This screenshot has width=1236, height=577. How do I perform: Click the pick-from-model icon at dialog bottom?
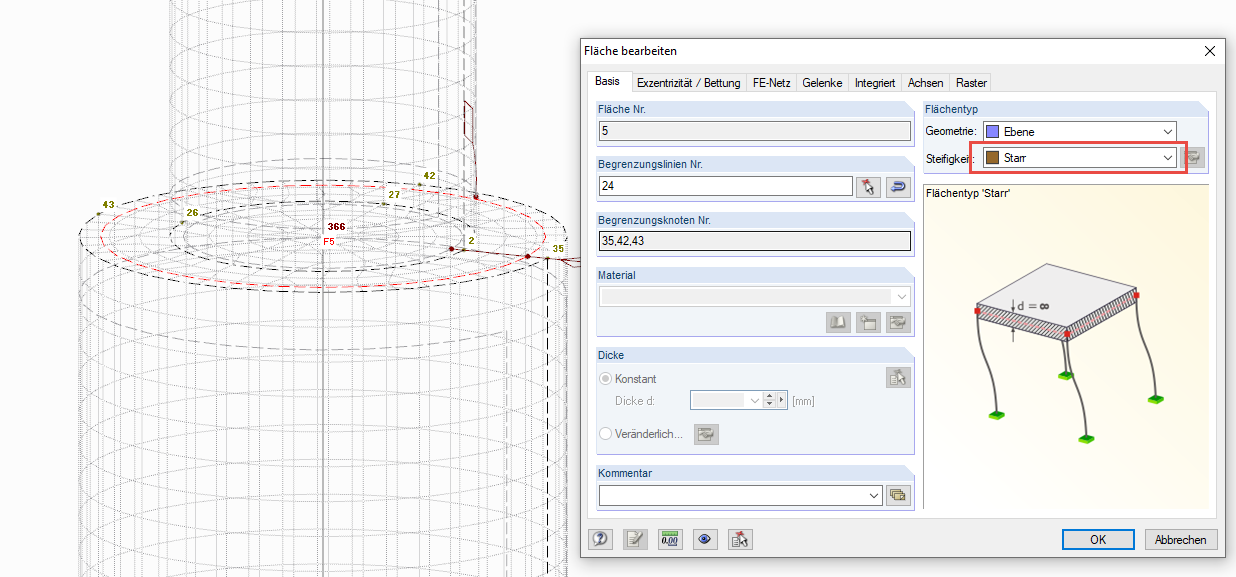(740, 539)
